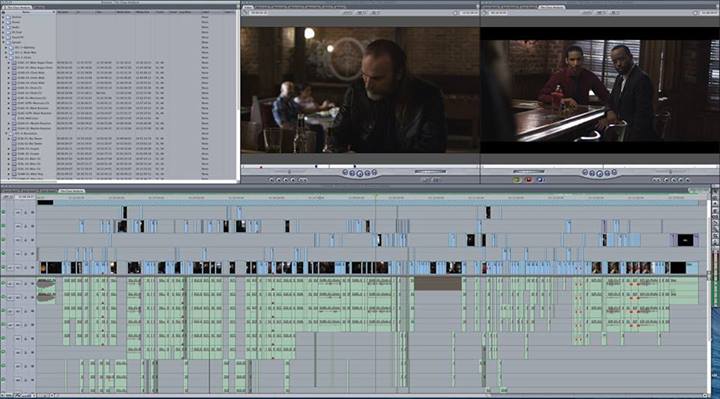720x399 pixels.
Task: Click Go to Previous Edit in the Viewer transport
Action: tap(345, 173)
